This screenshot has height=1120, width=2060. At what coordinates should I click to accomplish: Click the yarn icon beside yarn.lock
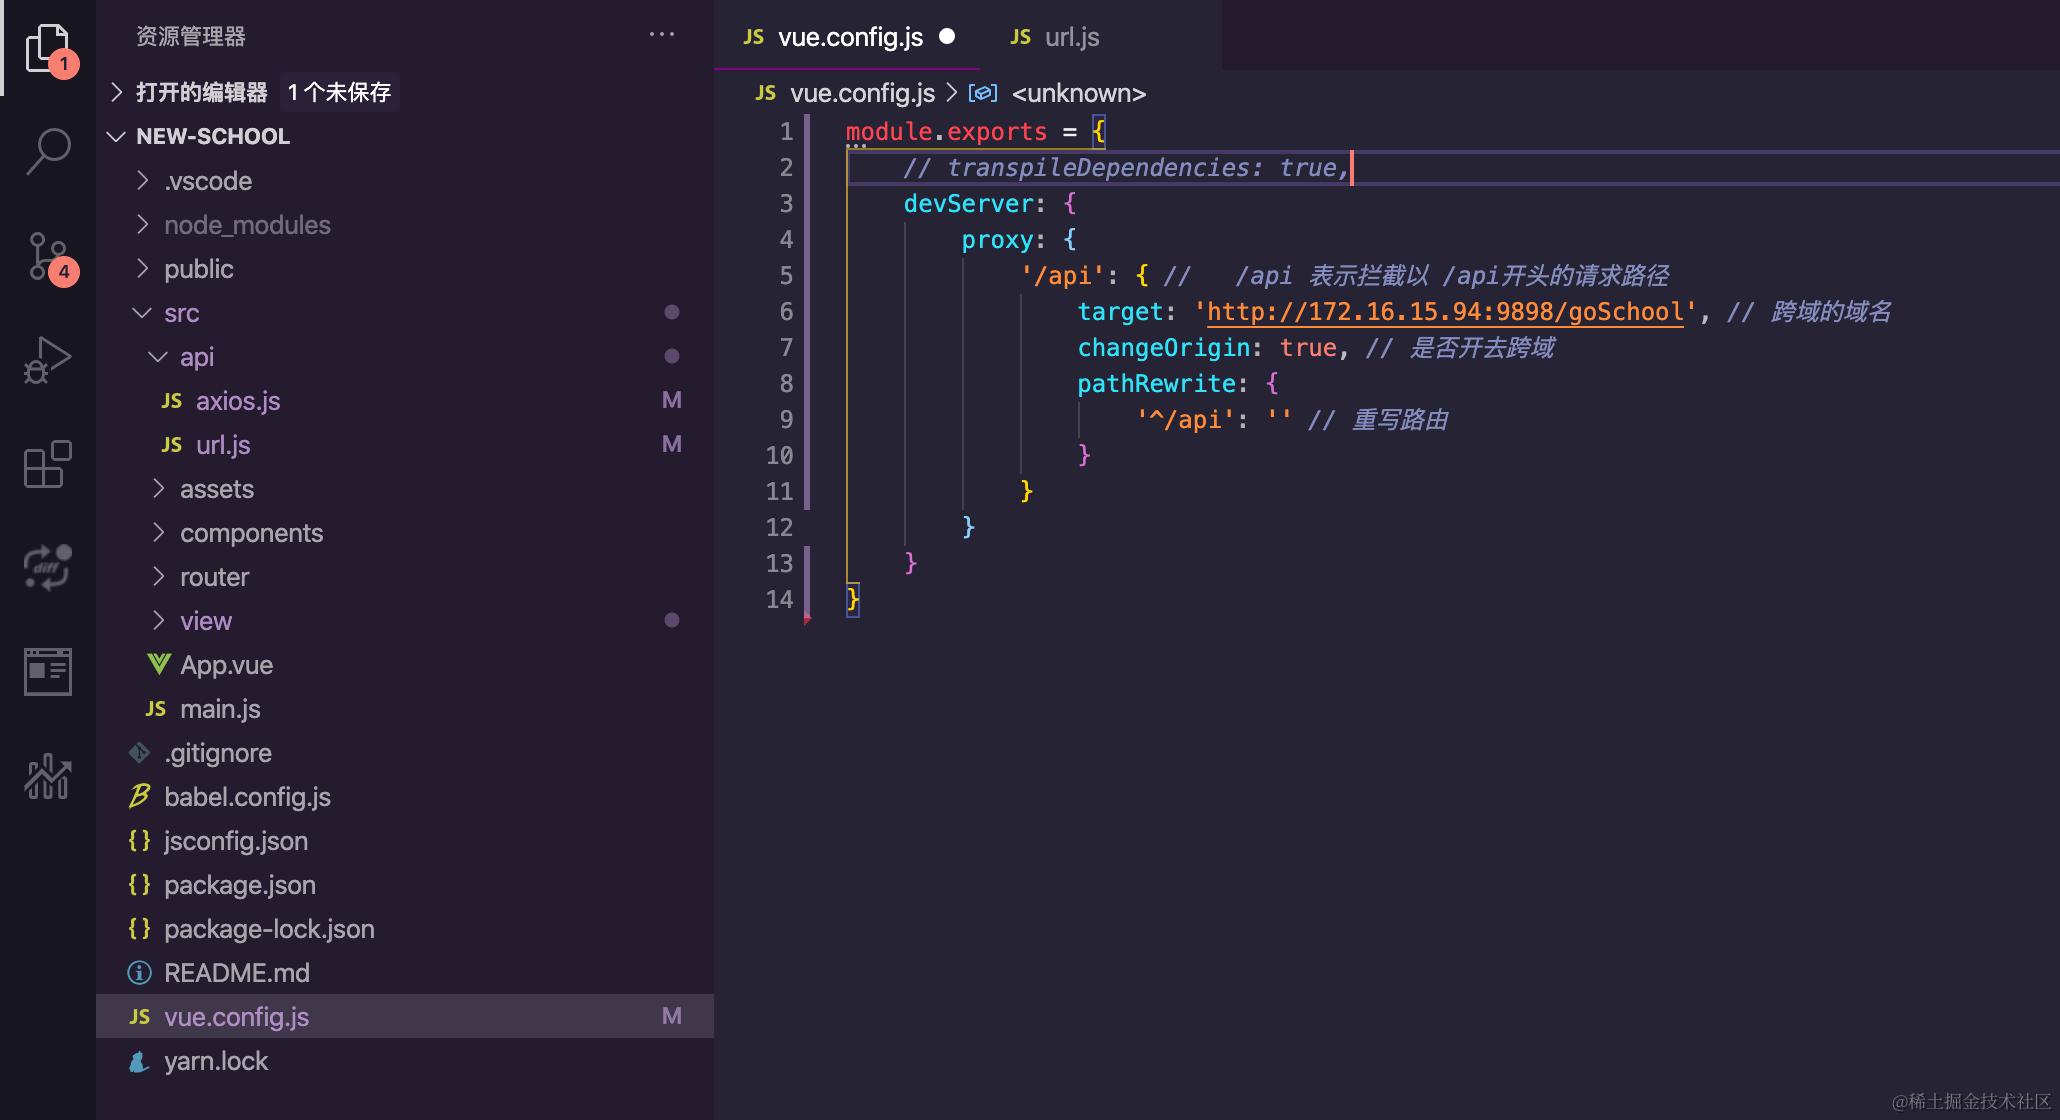pyautogui.click(x=139, y=1061)
